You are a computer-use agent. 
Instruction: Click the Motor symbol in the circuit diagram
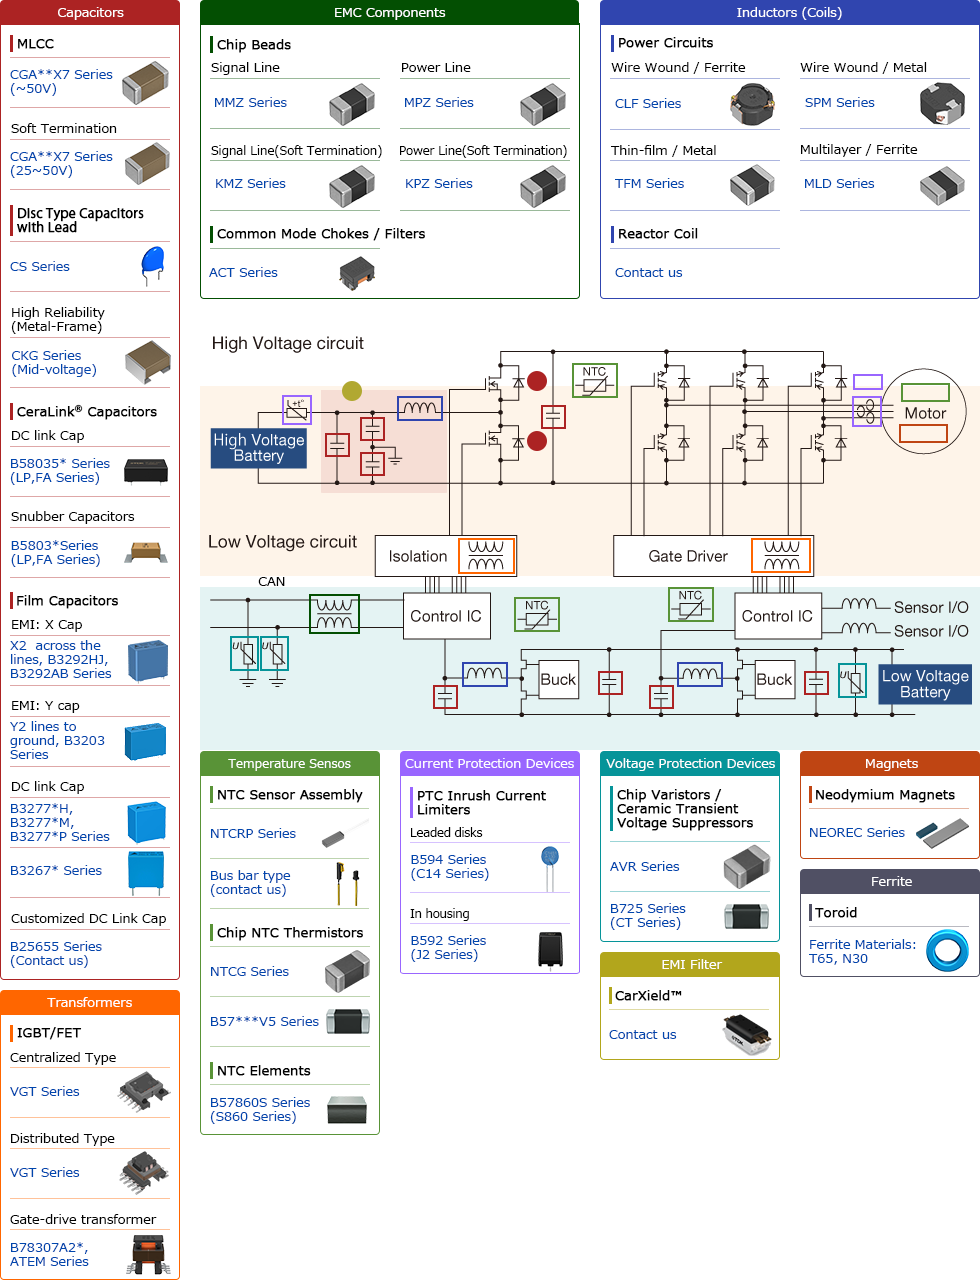point(924,411)
